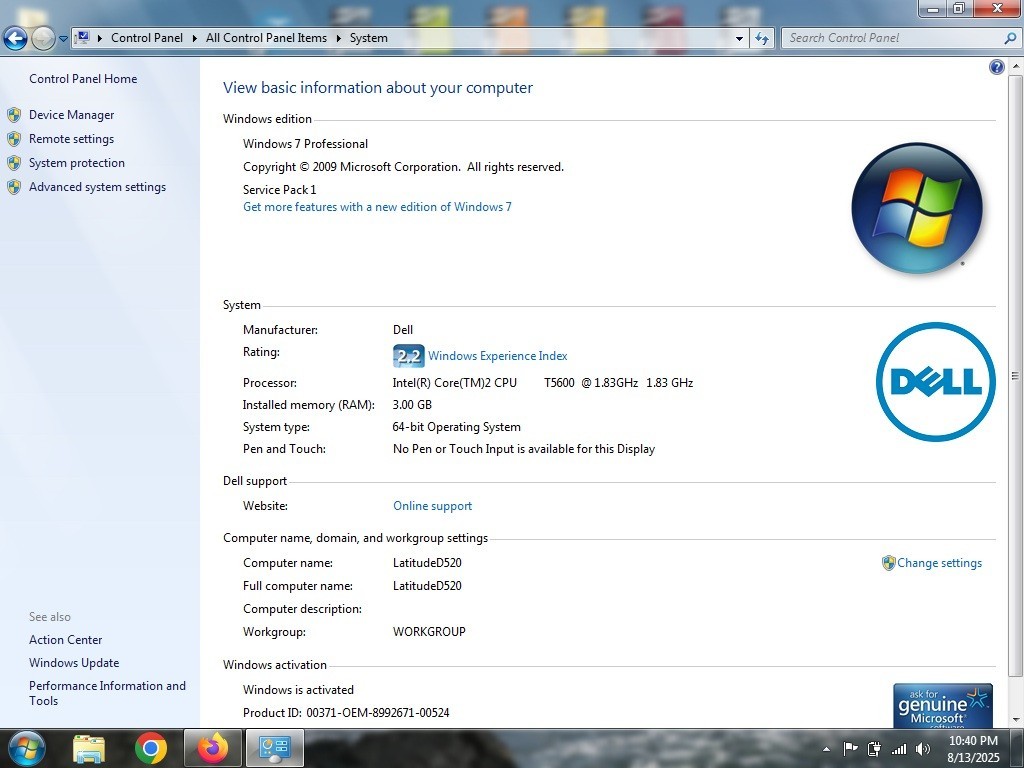Viewport: 1024px width, 768px height.
Task: Click the LatitudeD520 value beside Computer name
Action: [x=427, y=563]
